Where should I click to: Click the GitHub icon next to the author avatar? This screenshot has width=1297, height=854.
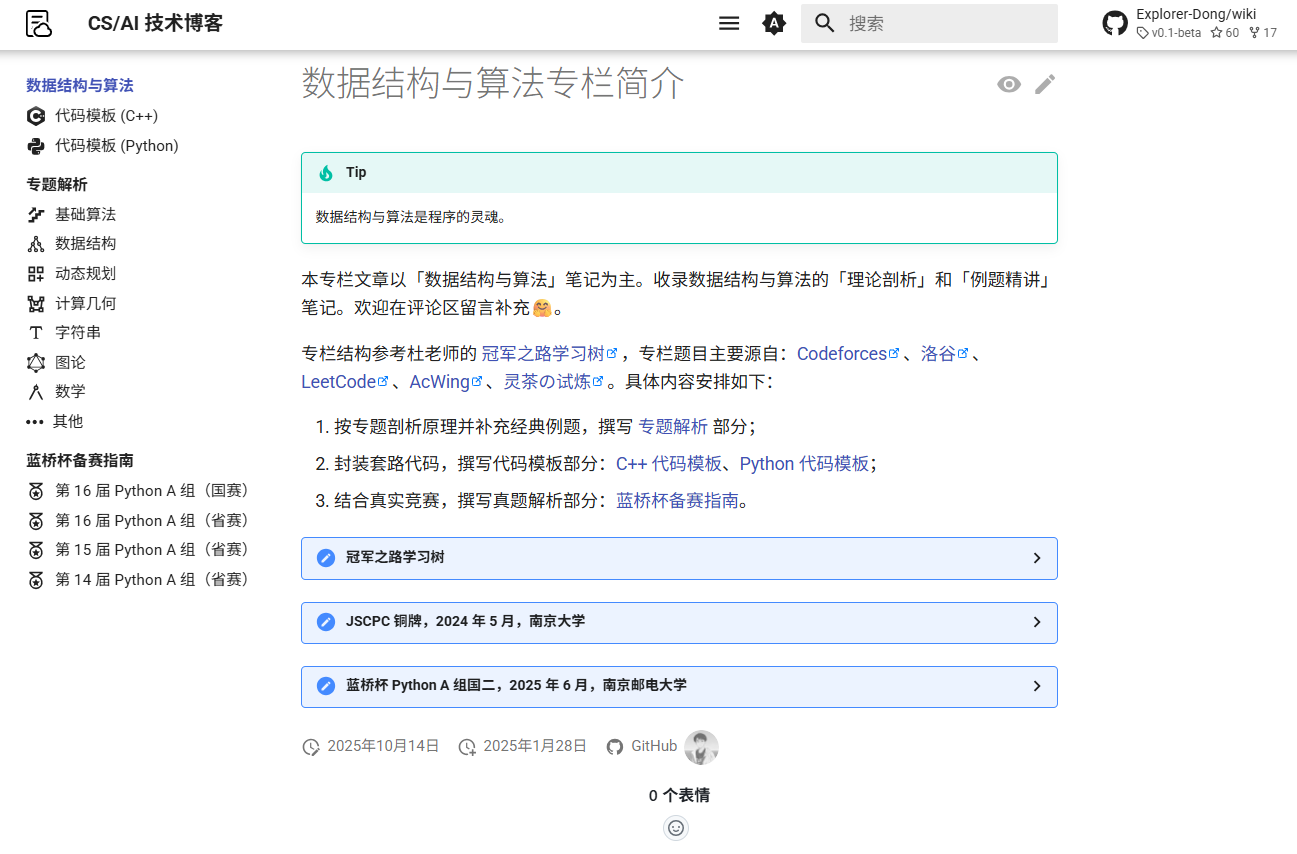pyautogui.click(x=615, y=746)
